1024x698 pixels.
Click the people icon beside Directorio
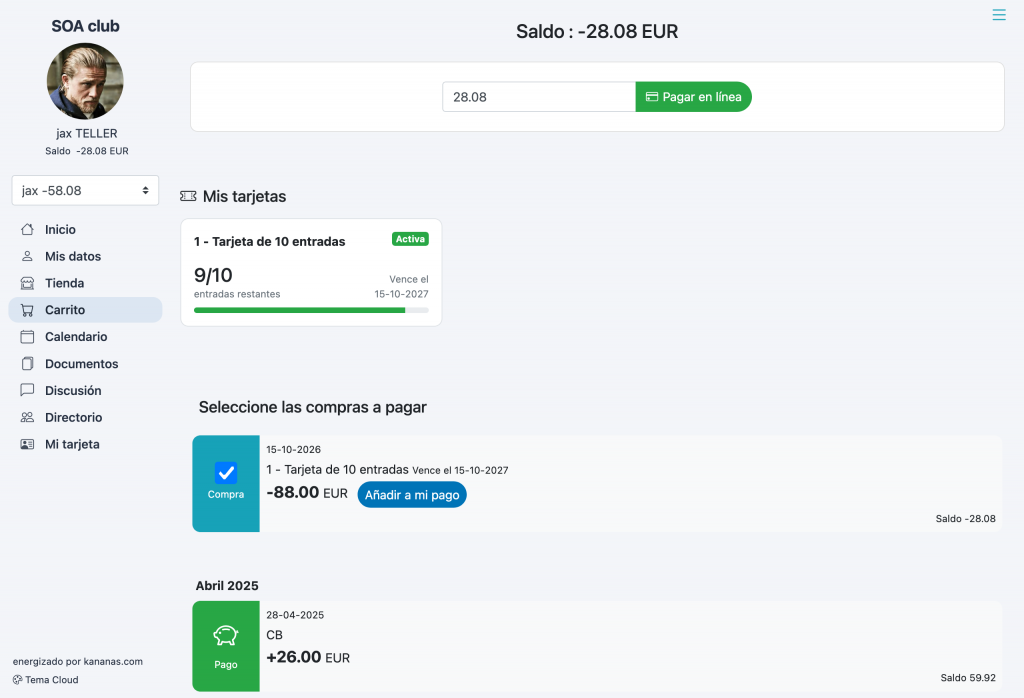tap(27, 417)
